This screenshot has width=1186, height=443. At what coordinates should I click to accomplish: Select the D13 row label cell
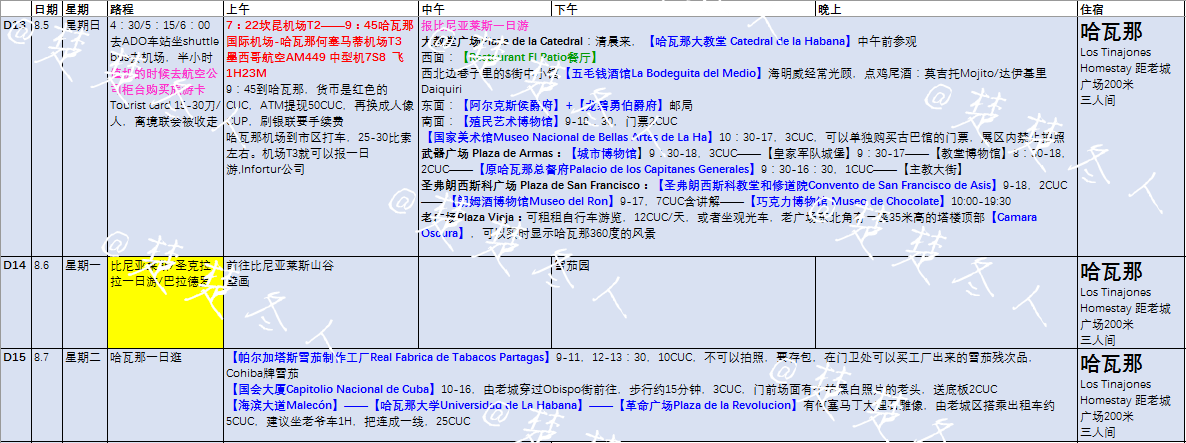[15, 24]
